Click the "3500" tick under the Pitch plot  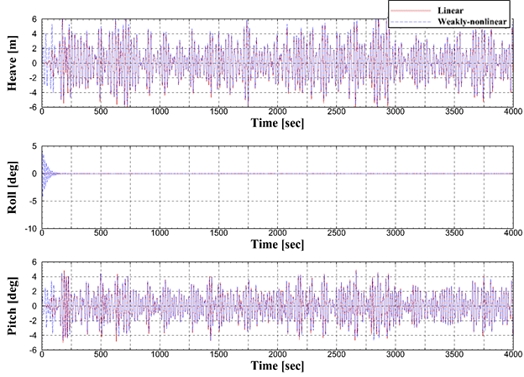pyautogui.click(x=454, y=354)
